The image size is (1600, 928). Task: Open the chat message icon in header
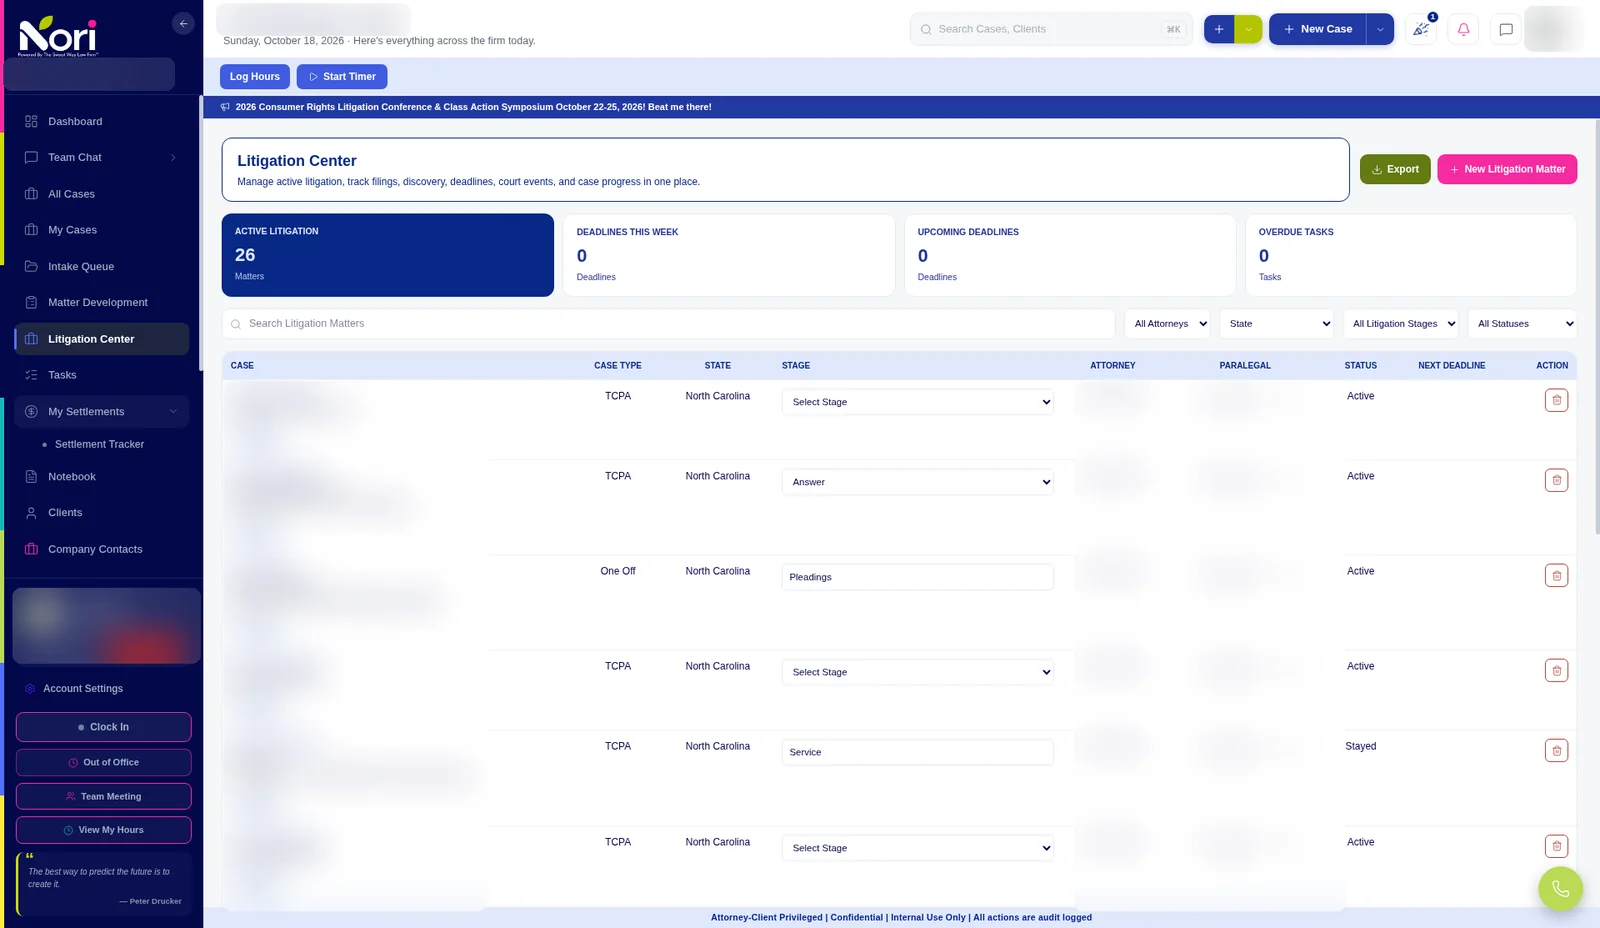[1506, 29]
